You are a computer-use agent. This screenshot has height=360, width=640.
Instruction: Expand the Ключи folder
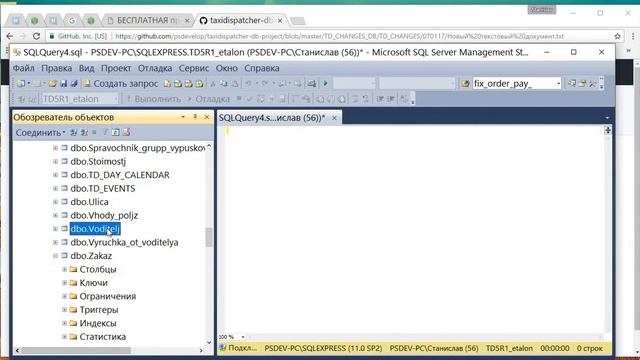pos(64,283)
